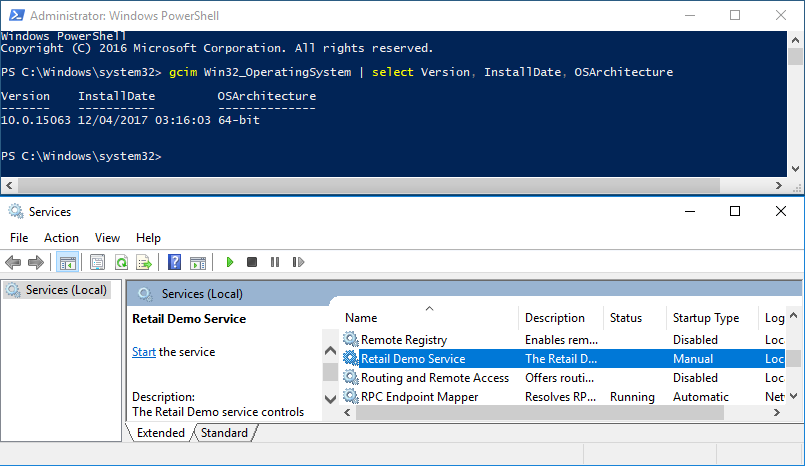Screen dimensions: 805x466
Task: Open the Action menu
Action: [x=61, y=238]
